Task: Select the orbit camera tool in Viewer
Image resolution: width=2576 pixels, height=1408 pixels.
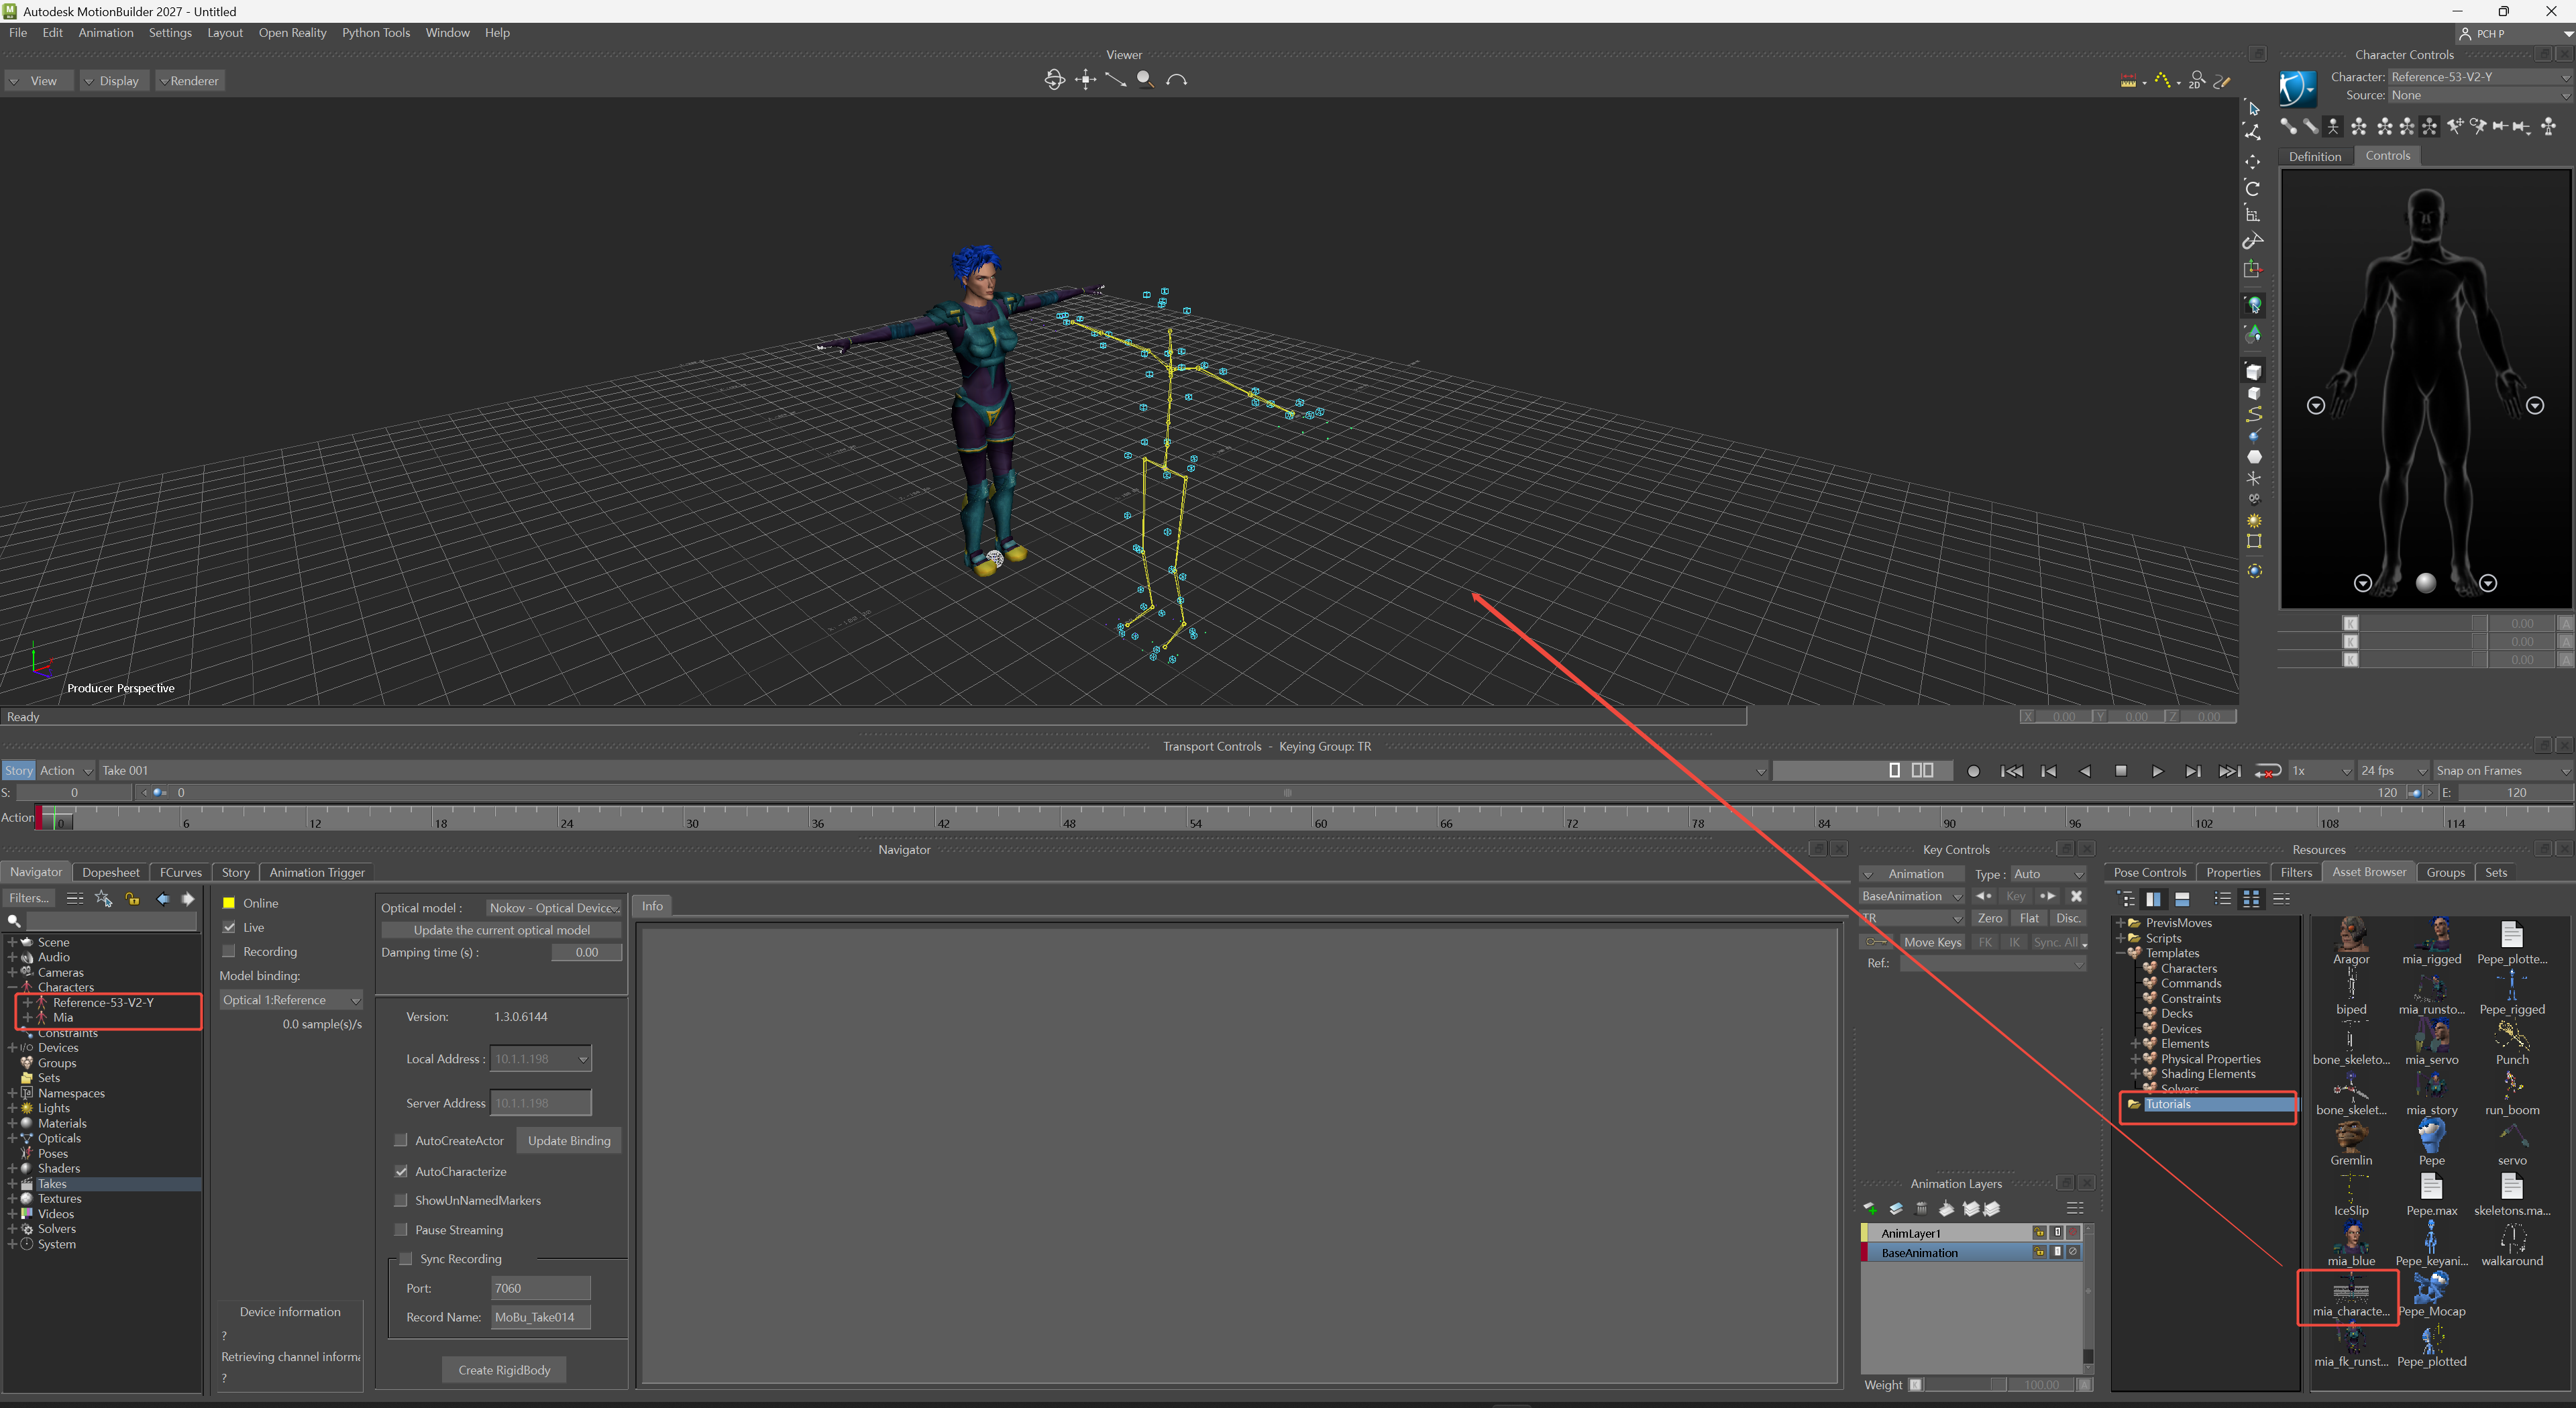Action: (x=1054, y=80)
